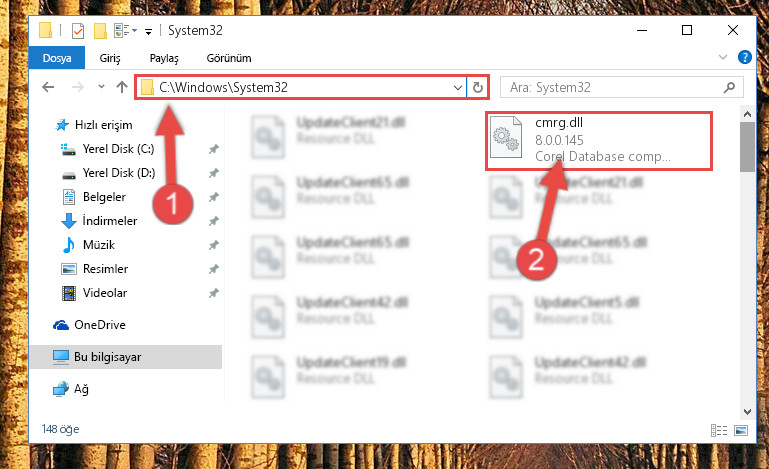The height and width of the screenshot is (469, 769).
Task: Unpin Müzik using its pin icon
Action: [213, 245]
